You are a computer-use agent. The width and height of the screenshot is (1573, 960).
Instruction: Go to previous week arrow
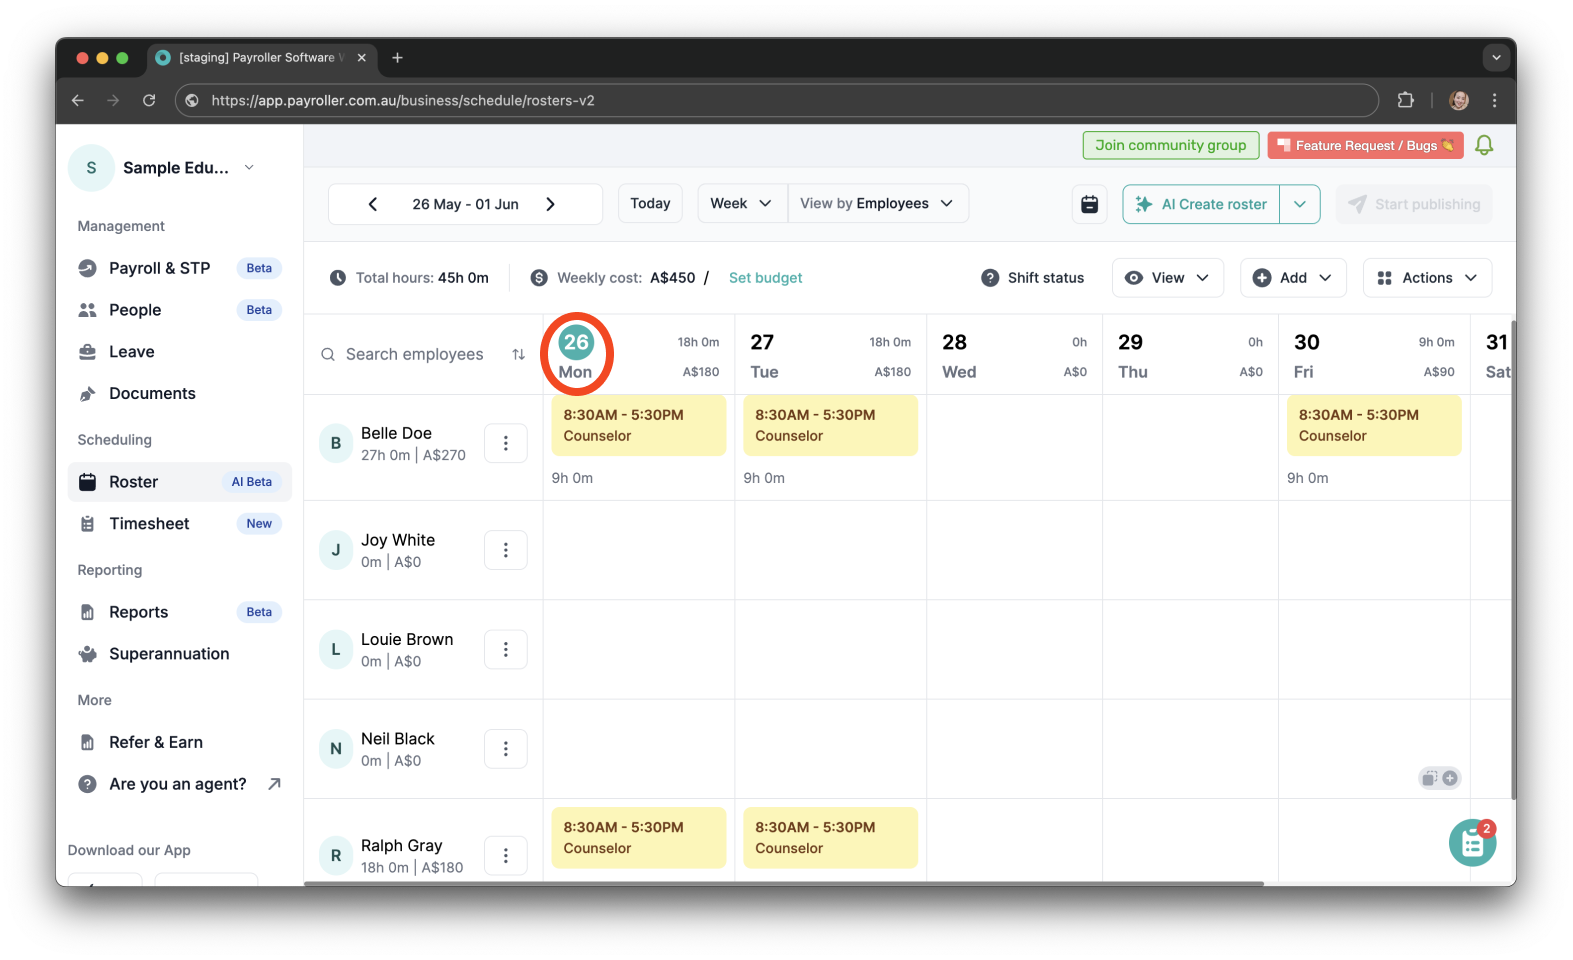click(372, 204)
